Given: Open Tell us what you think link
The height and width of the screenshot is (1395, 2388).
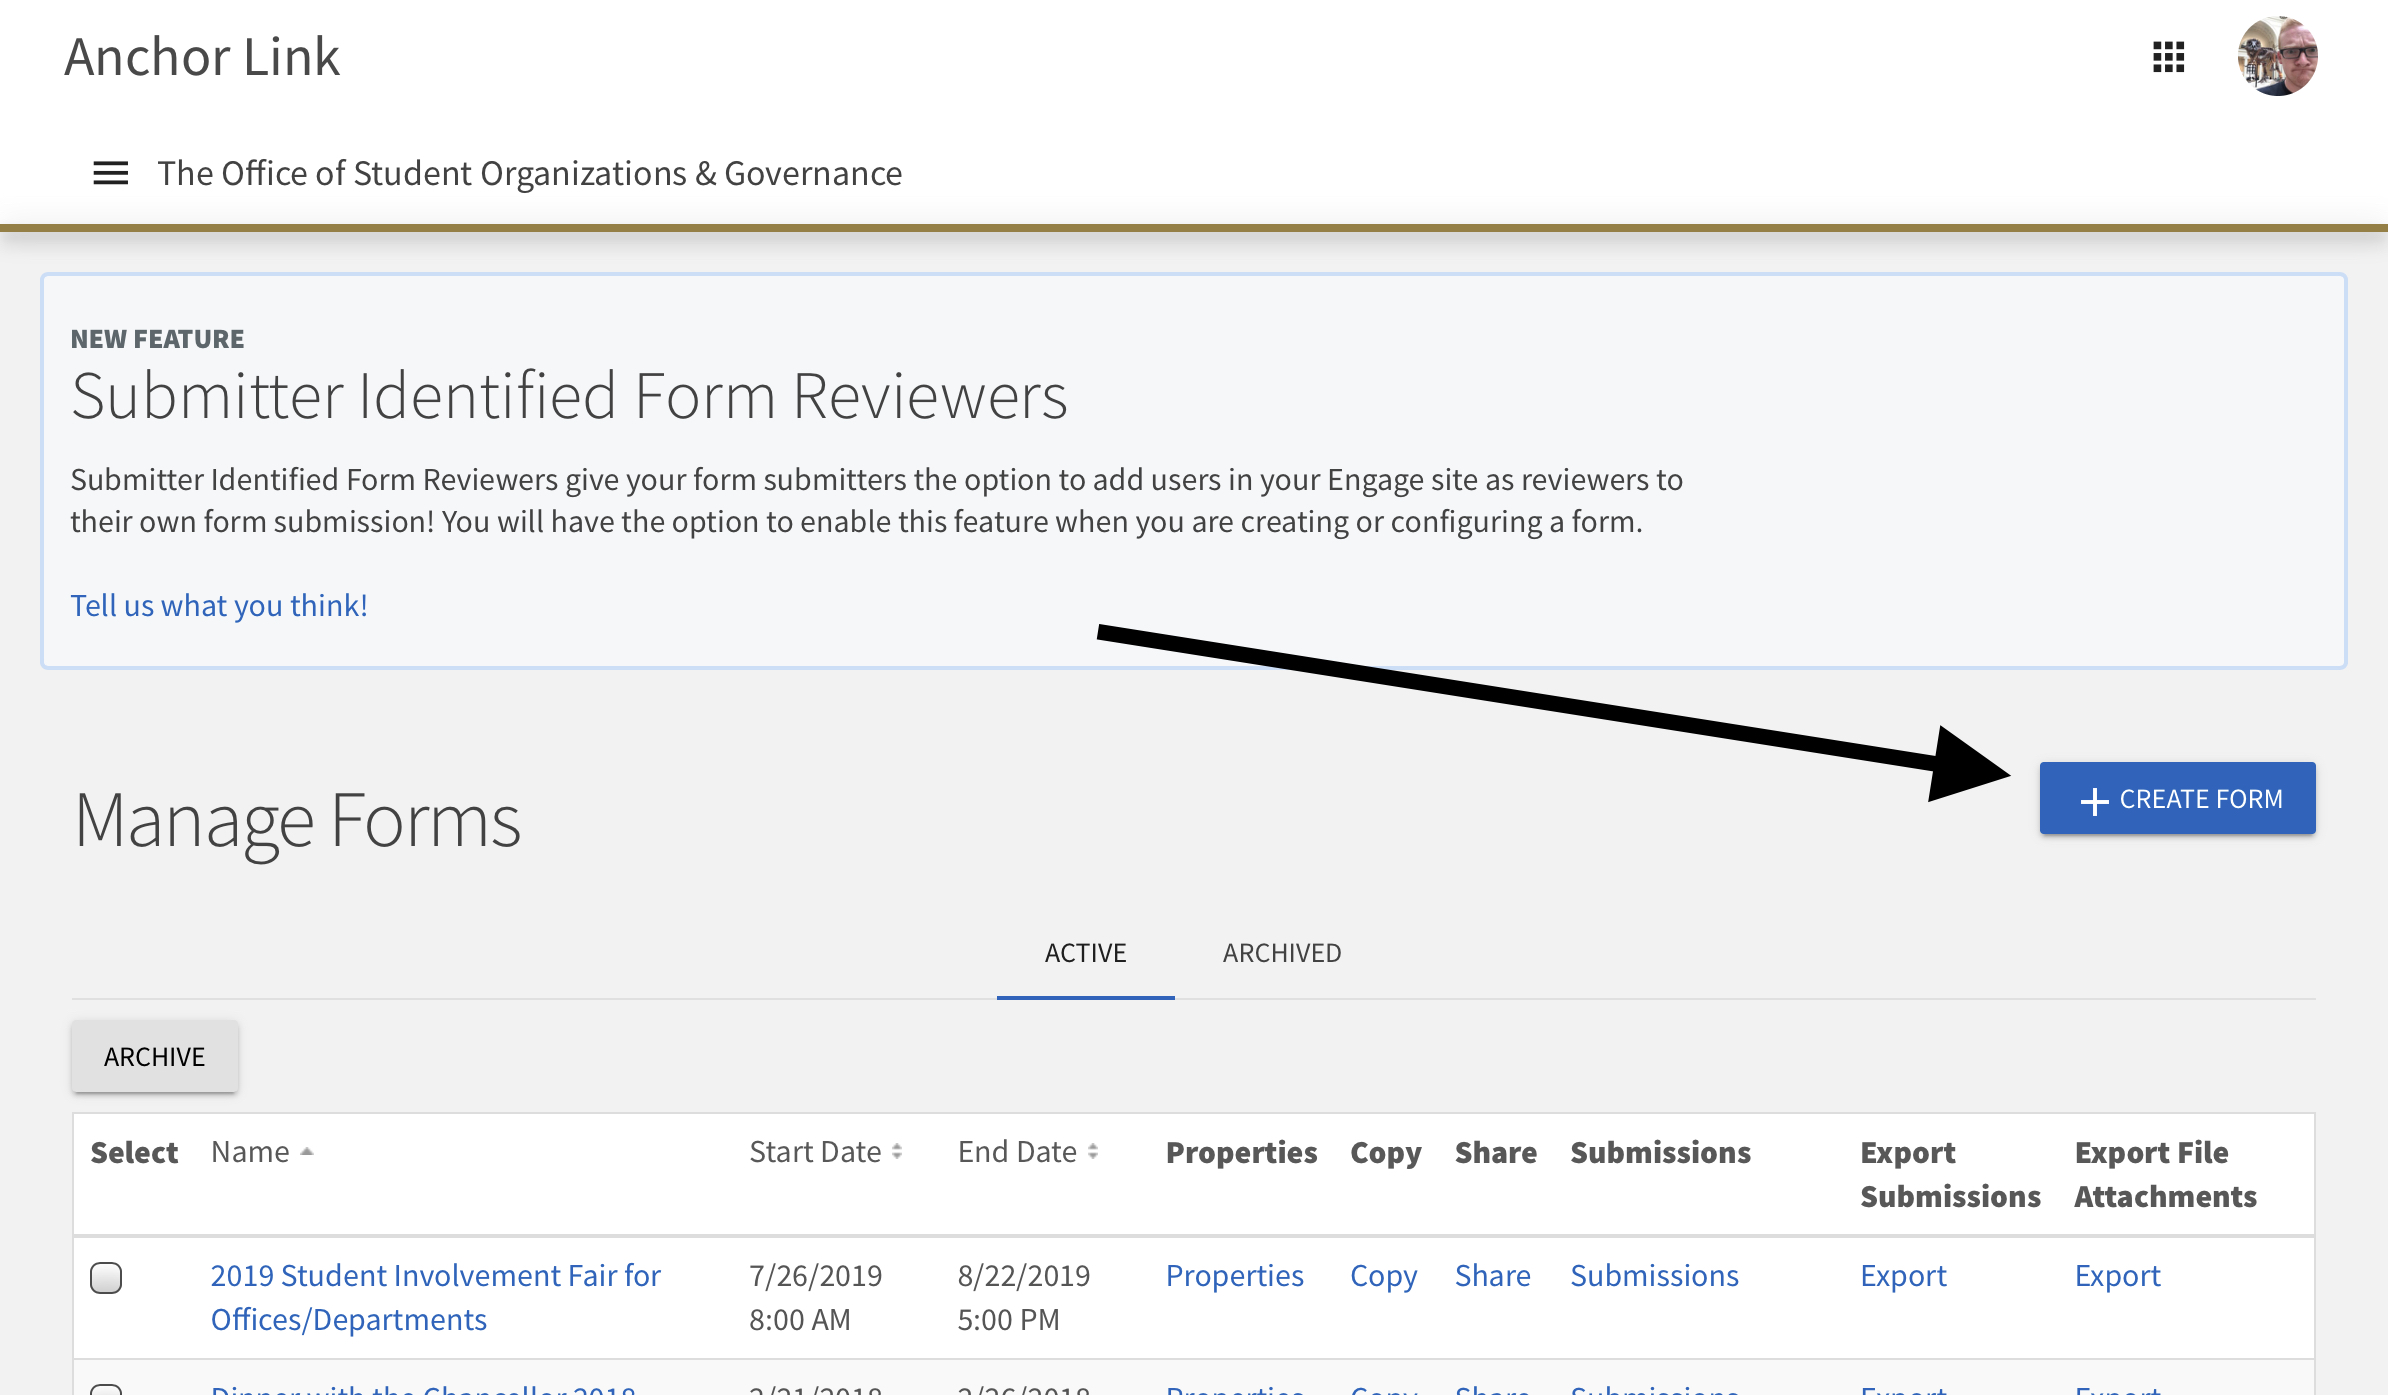Looking at the screenshot, I should (219, 605).
